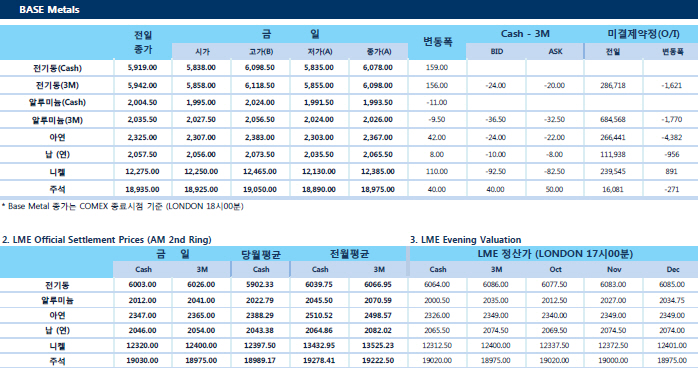The height and width of the screenshot is (368, 698).
Task: Click the 미결제약정(O/I) header
Action: pos(643,34)
